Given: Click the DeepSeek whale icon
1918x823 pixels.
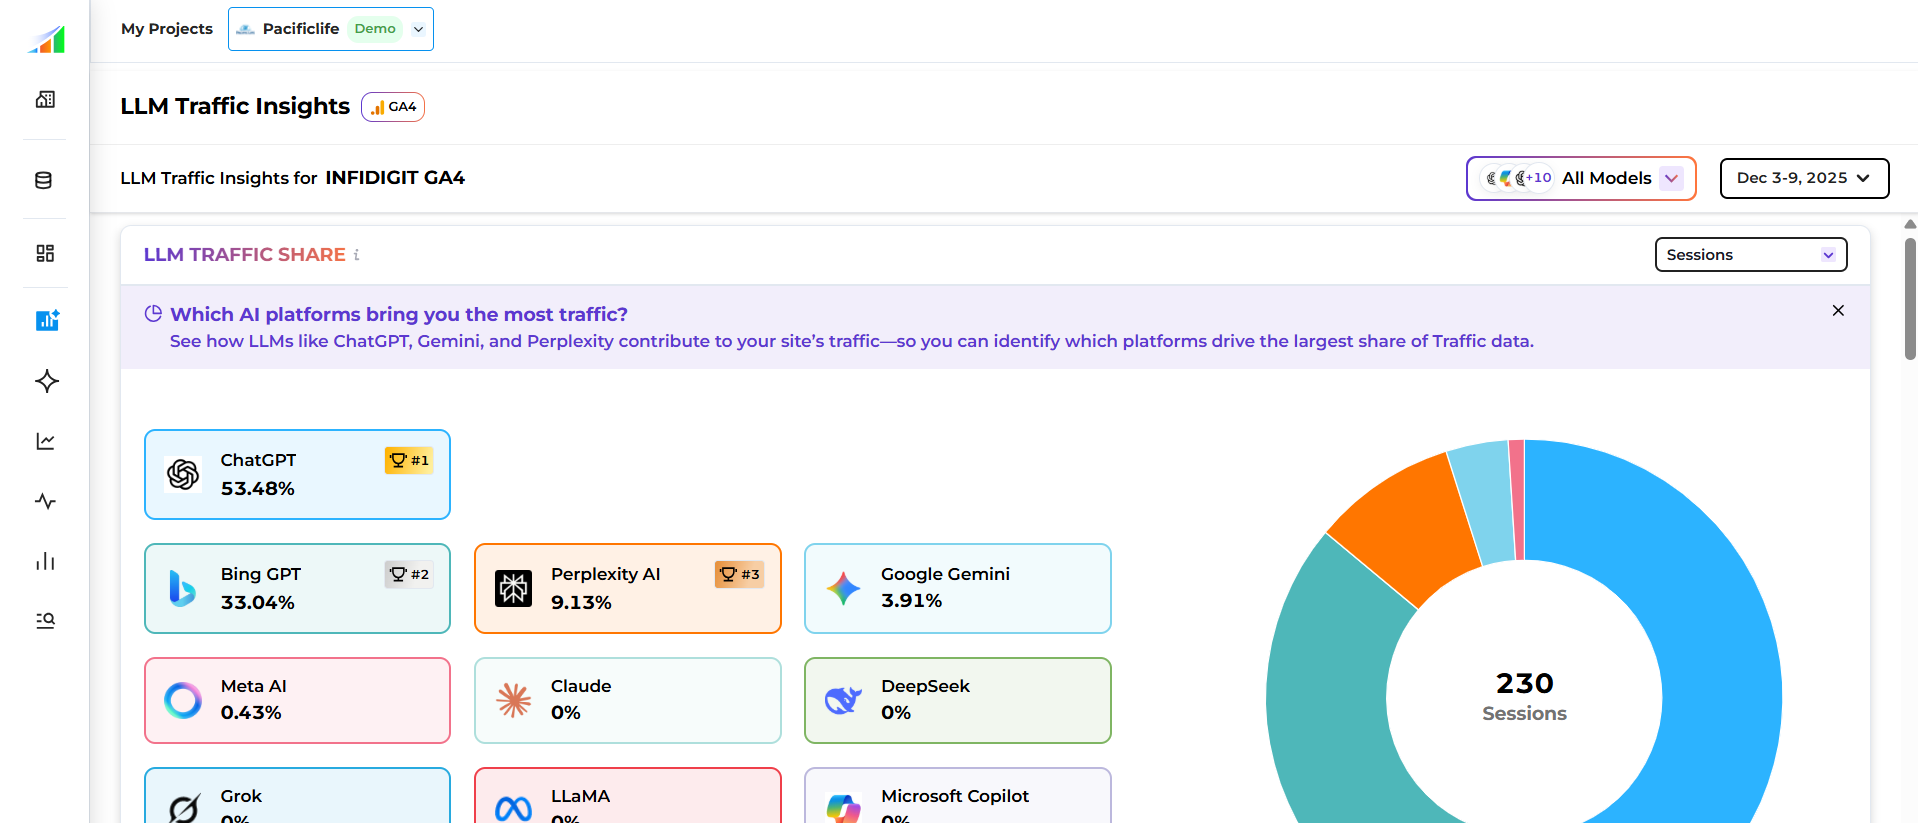Looking at the screenshot, I should coord(843,700).
